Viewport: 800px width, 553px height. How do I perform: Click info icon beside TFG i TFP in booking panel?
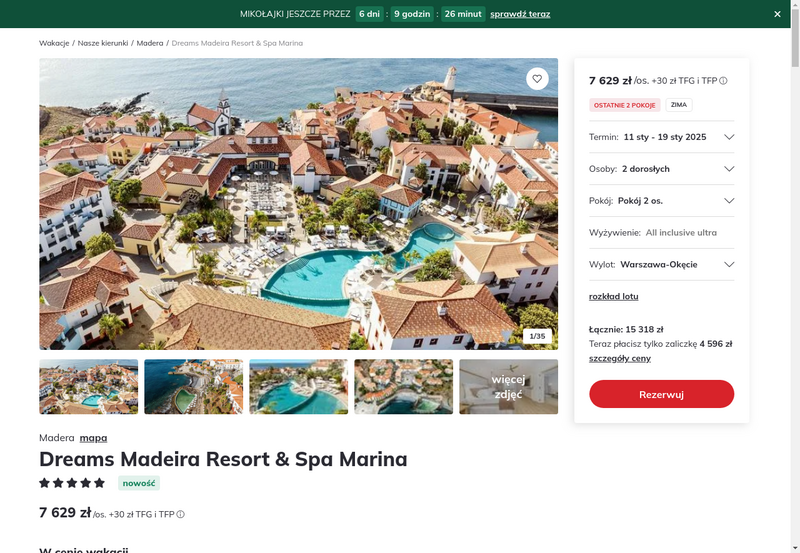pos(723,81)
